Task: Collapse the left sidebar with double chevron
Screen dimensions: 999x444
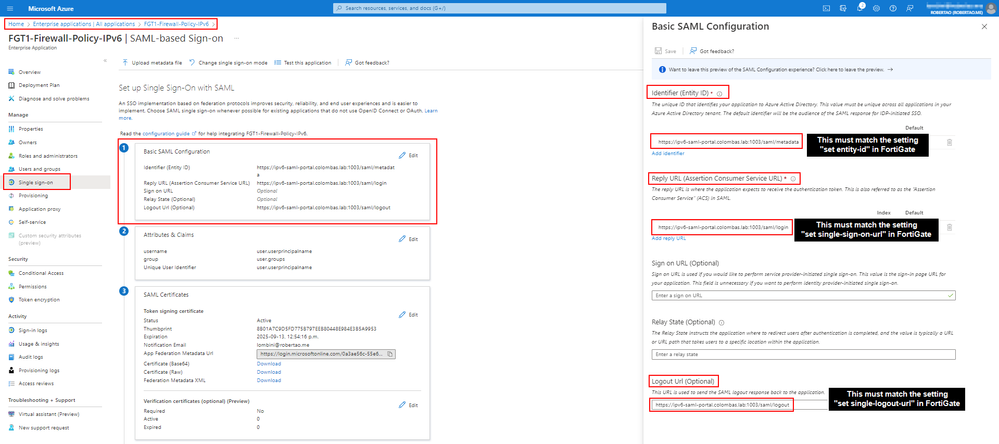Action: tap(104, 61)
